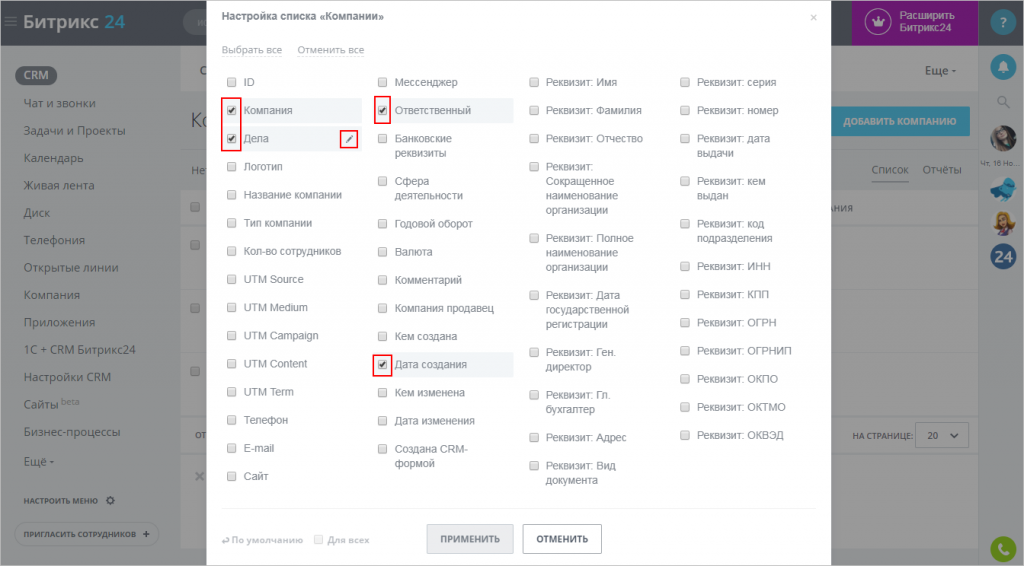1024x566 pixels.
Task: Click the ПРИМЕНИТЬ button
Action: 470,539
